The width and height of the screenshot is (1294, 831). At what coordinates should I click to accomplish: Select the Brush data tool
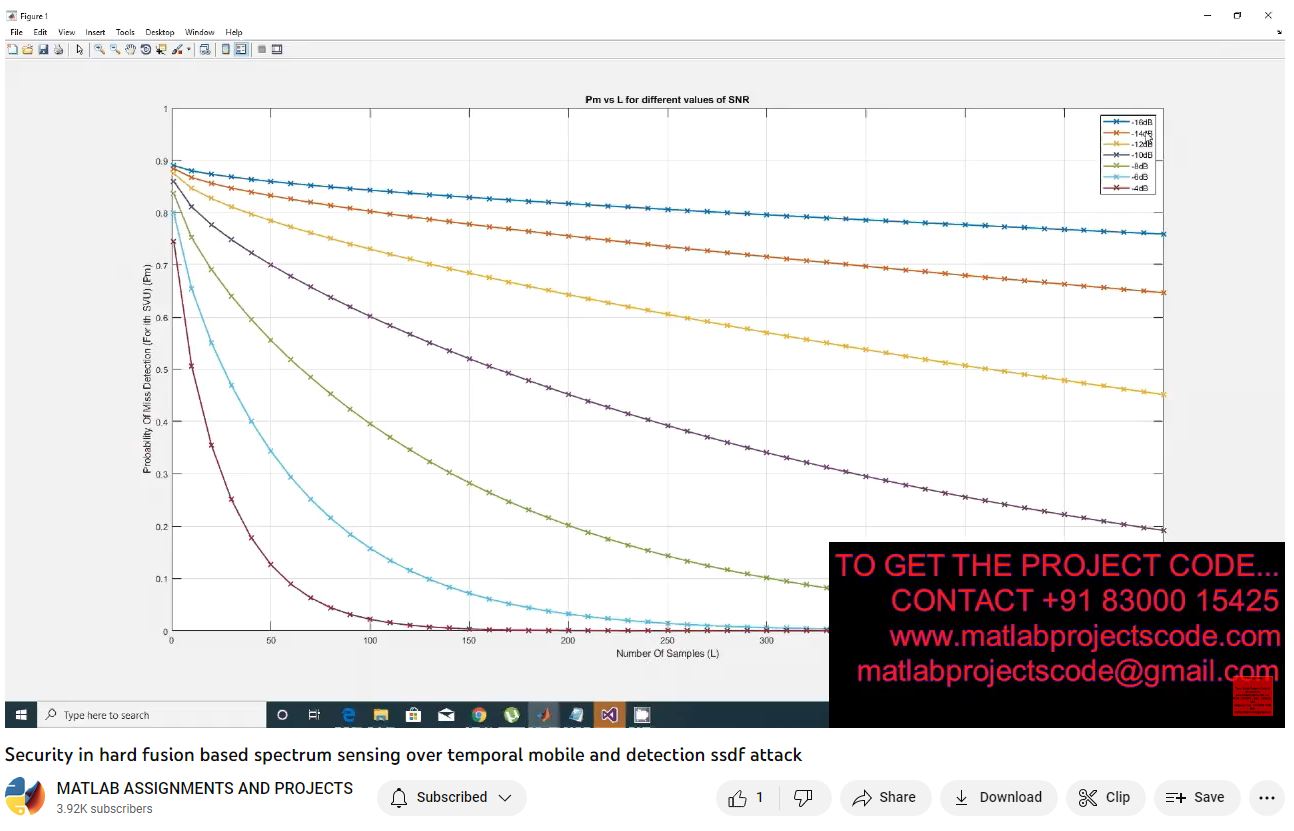(177, 49)
